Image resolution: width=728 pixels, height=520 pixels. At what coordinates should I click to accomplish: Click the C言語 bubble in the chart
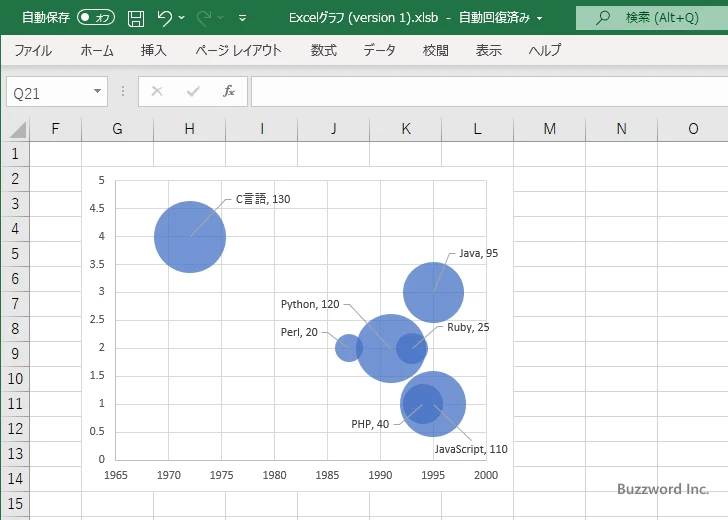click(190, 237)
